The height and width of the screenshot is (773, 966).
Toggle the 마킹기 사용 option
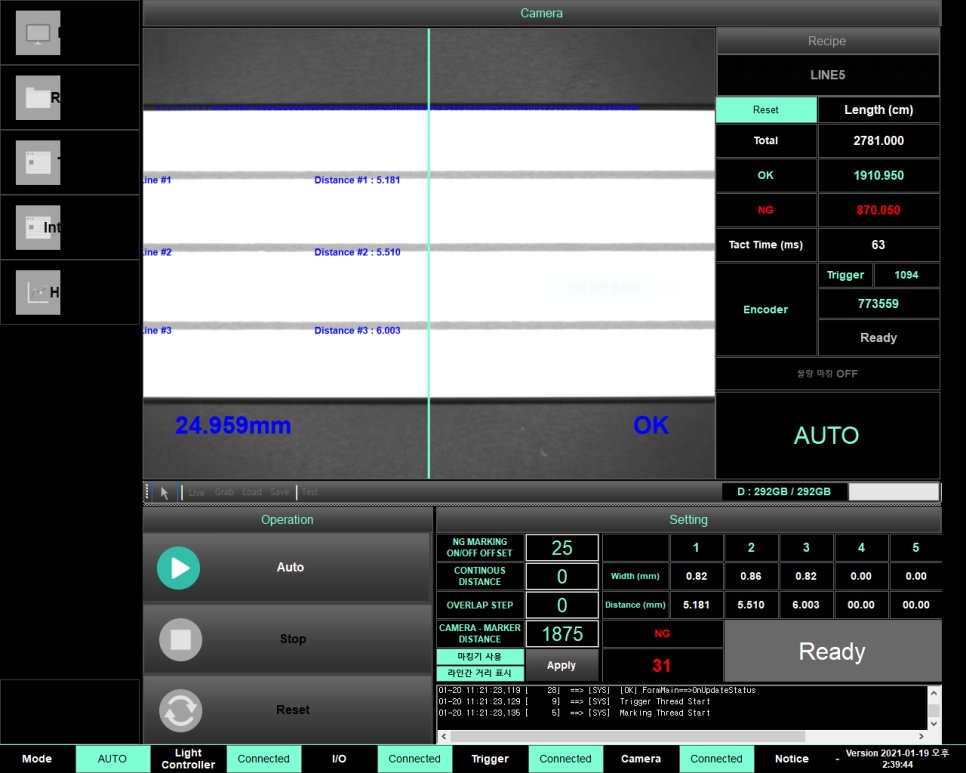coord(480,657)
